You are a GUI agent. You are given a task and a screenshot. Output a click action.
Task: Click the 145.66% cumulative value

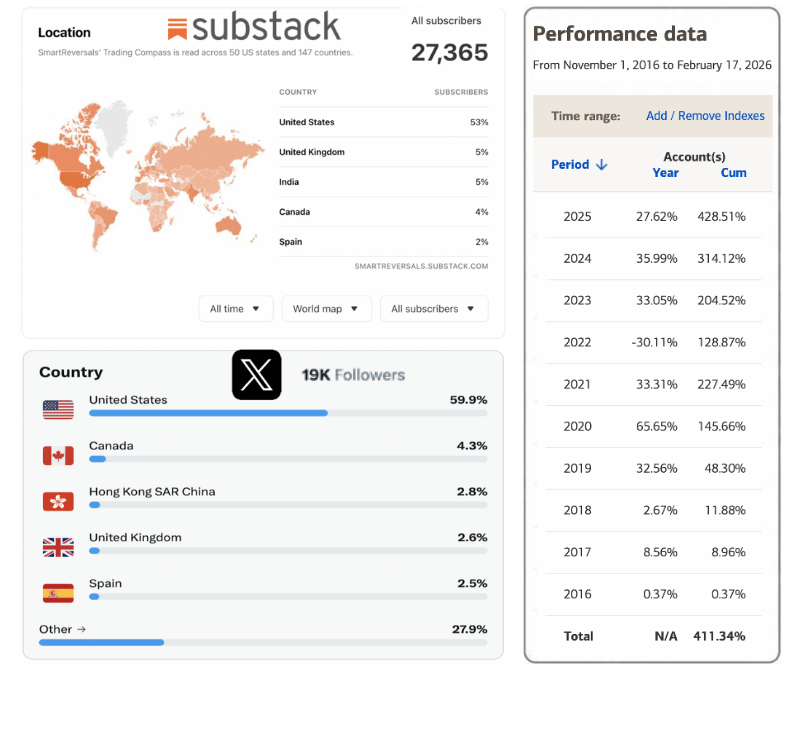[721, 426]
